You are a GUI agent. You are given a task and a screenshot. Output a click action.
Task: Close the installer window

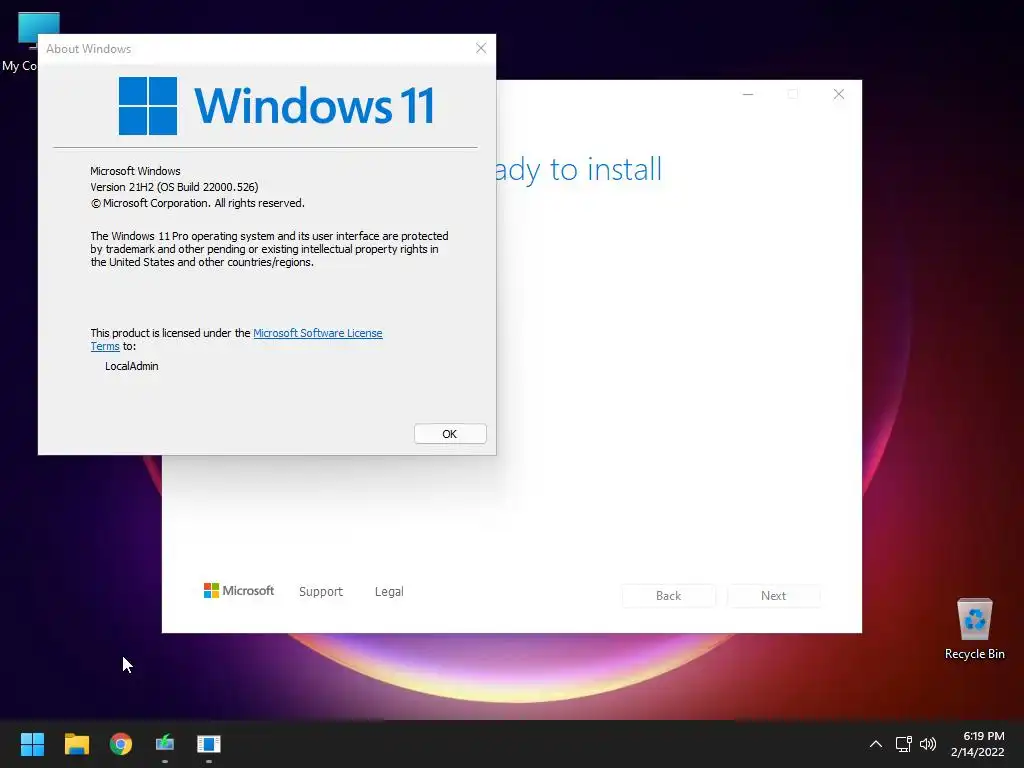[x=839, y=95]
